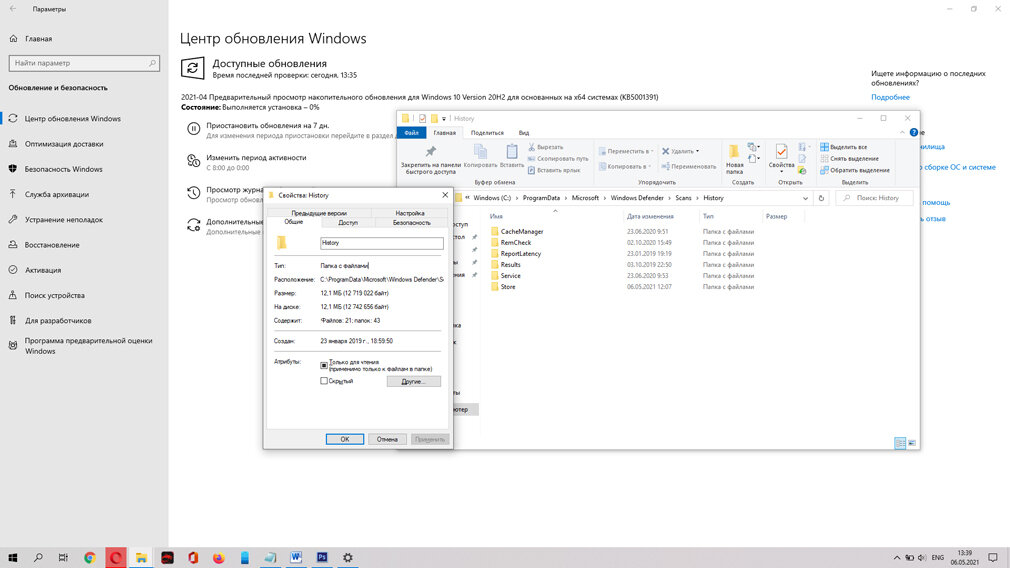Open Вид tab in Explorer
Image resolution: width=1010 pixels, height=568 pixels.
[524, 133]
